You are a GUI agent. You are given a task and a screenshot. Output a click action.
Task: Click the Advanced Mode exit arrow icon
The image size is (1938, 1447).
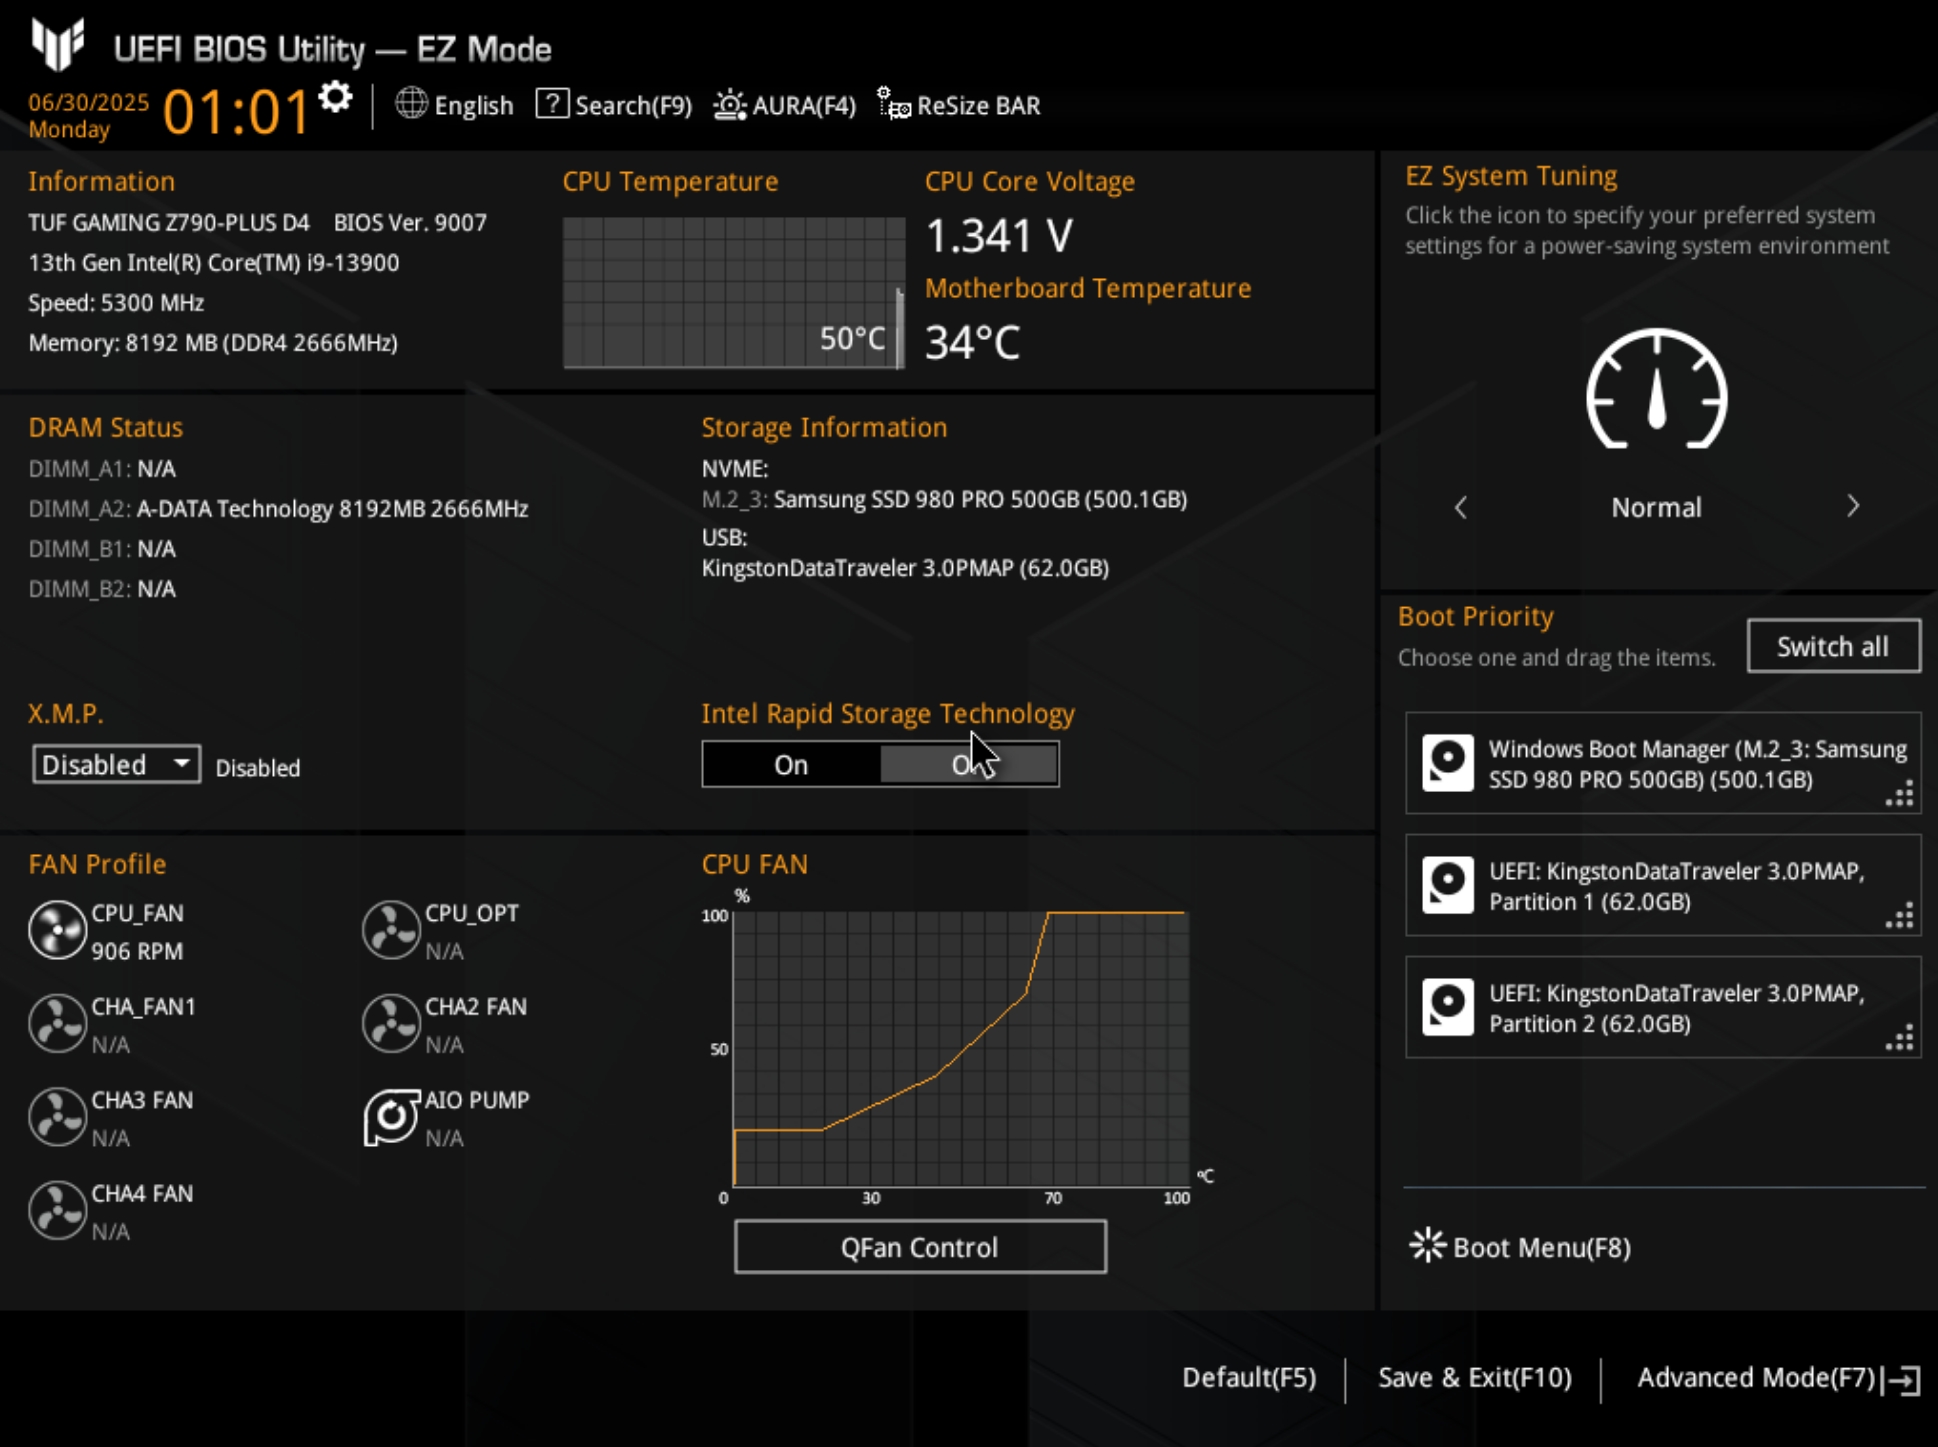1902,1380
